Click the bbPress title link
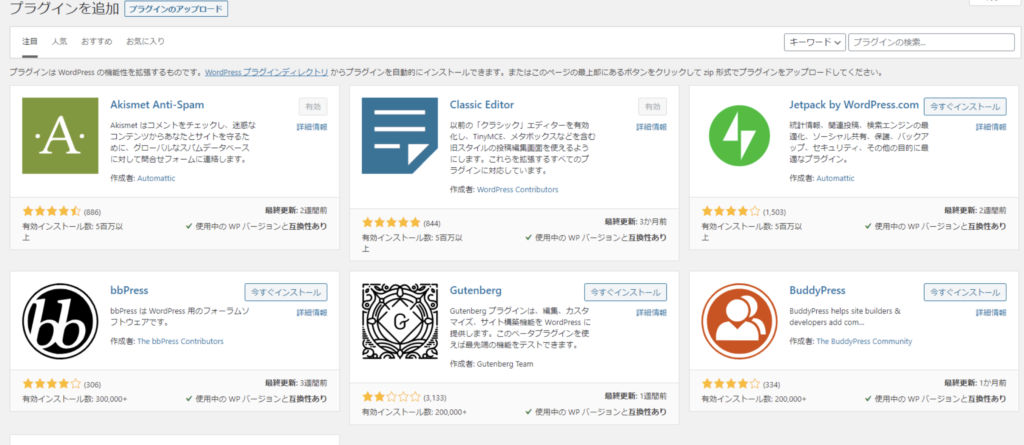 (x=129, y=290)
